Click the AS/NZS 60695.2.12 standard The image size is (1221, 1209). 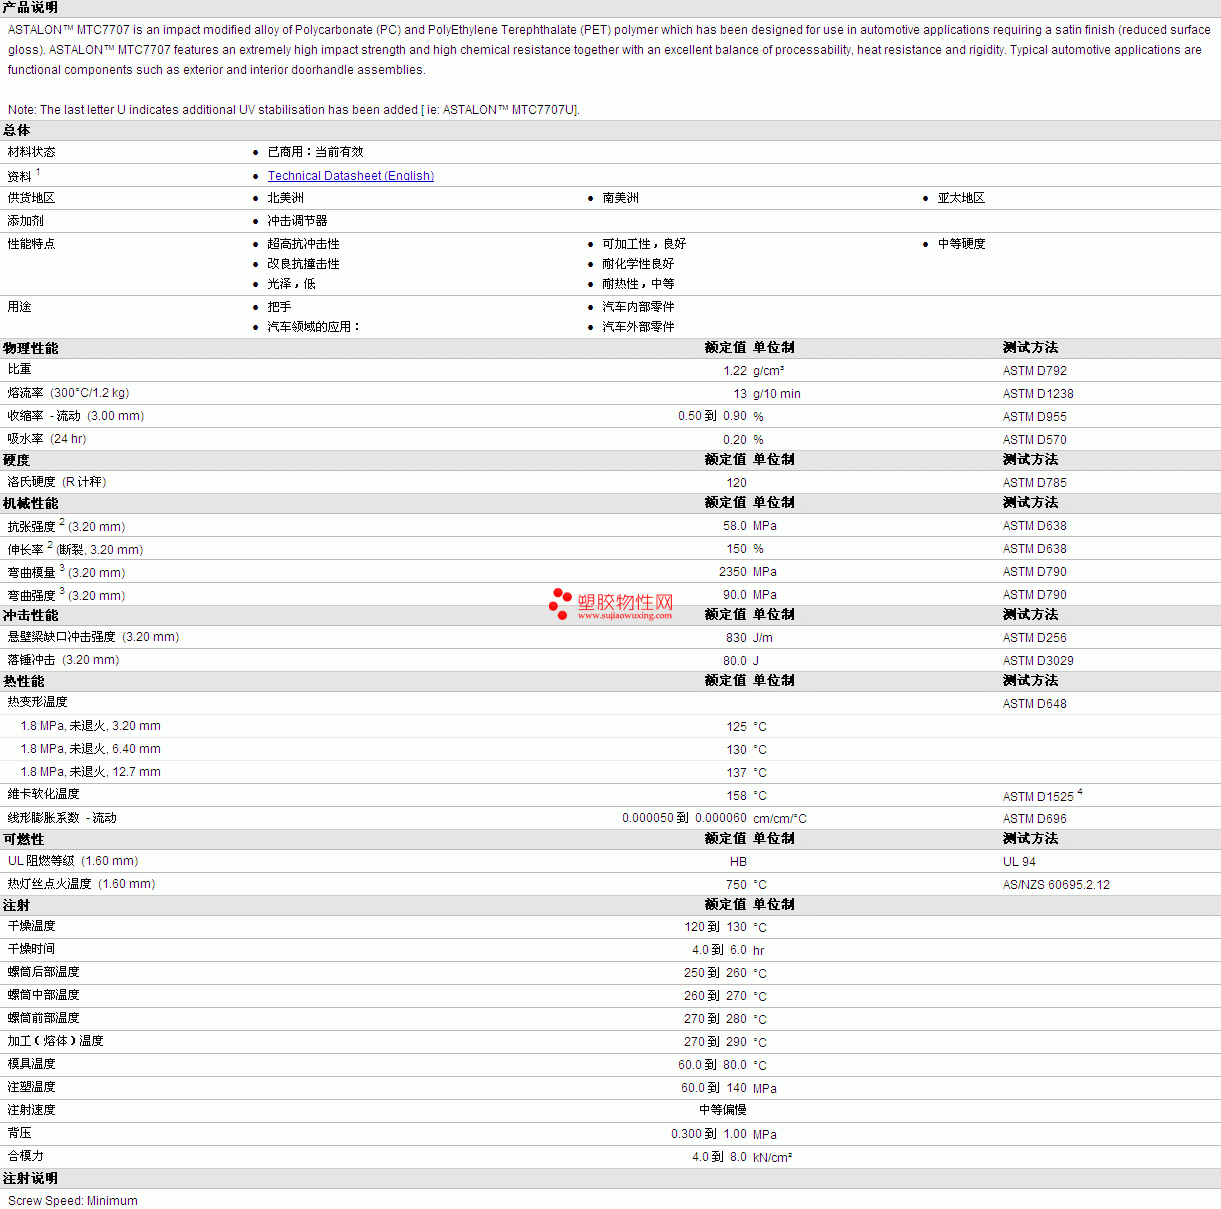tap(1056, 885)
